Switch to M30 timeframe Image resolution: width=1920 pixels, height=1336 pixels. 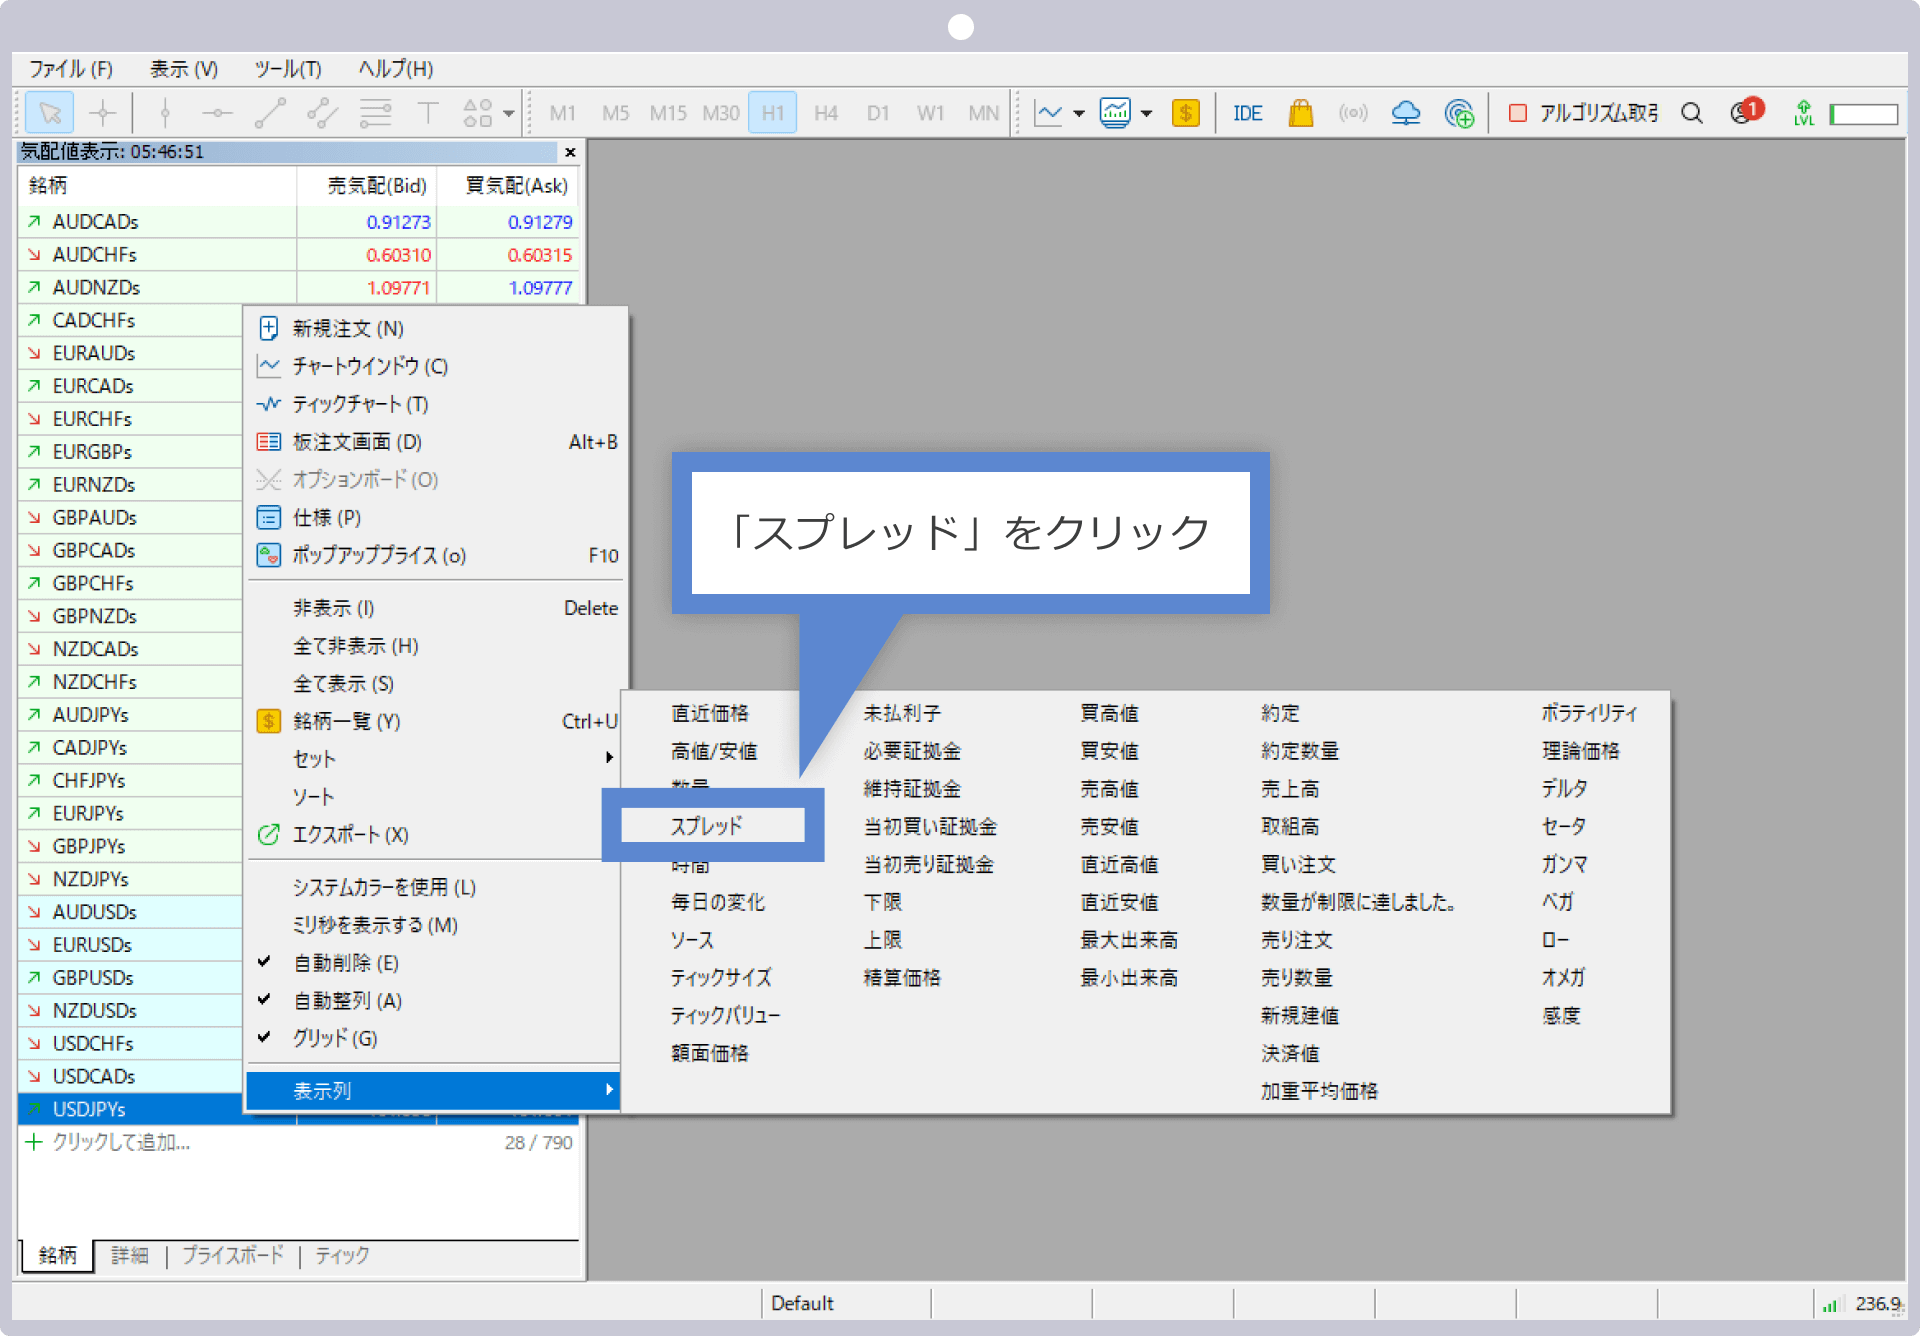coord(721,113)
